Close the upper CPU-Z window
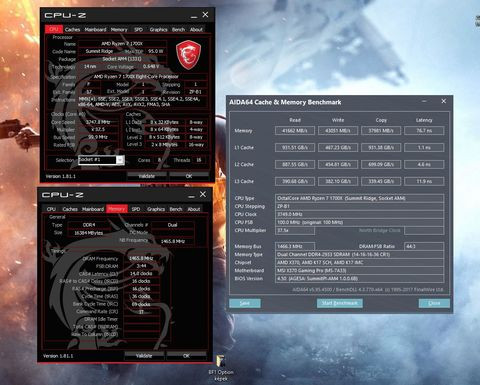Image resolution: width=480 pixels, height=385 pixels. (x=205, y=15)
